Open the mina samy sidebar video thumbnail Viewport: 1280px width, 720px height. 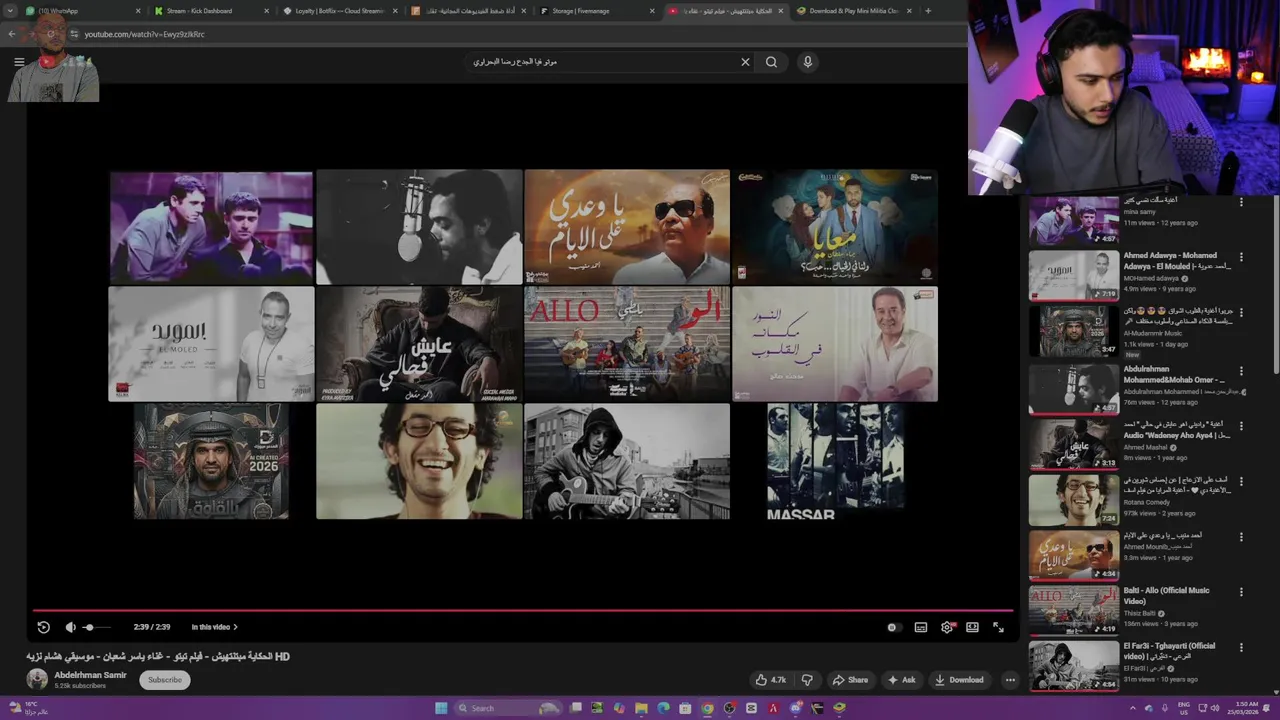pyautogui.click(x=1074, y=220)
